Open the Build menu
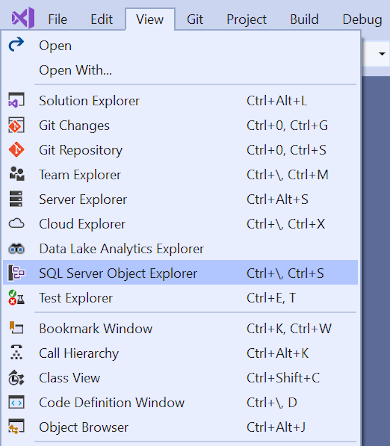The height and width of the screenshot is (446, 390). (304, 19)
